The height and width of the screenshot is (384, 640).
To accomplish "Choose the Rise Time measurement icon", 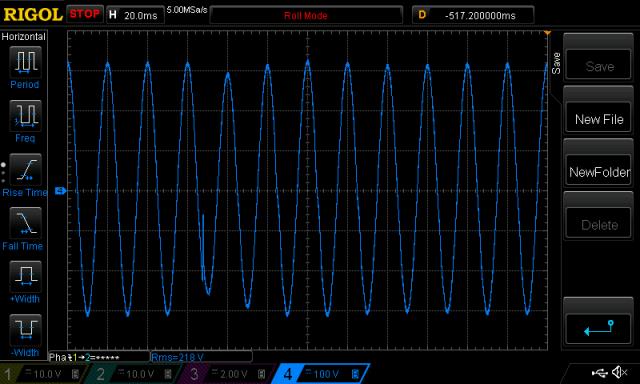I will click(x=25, y=169).
